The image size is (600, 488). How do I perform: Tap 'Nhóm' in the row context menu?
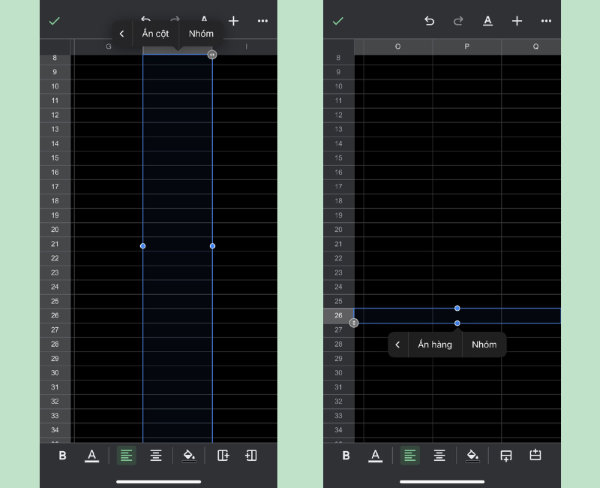[484, 345]
